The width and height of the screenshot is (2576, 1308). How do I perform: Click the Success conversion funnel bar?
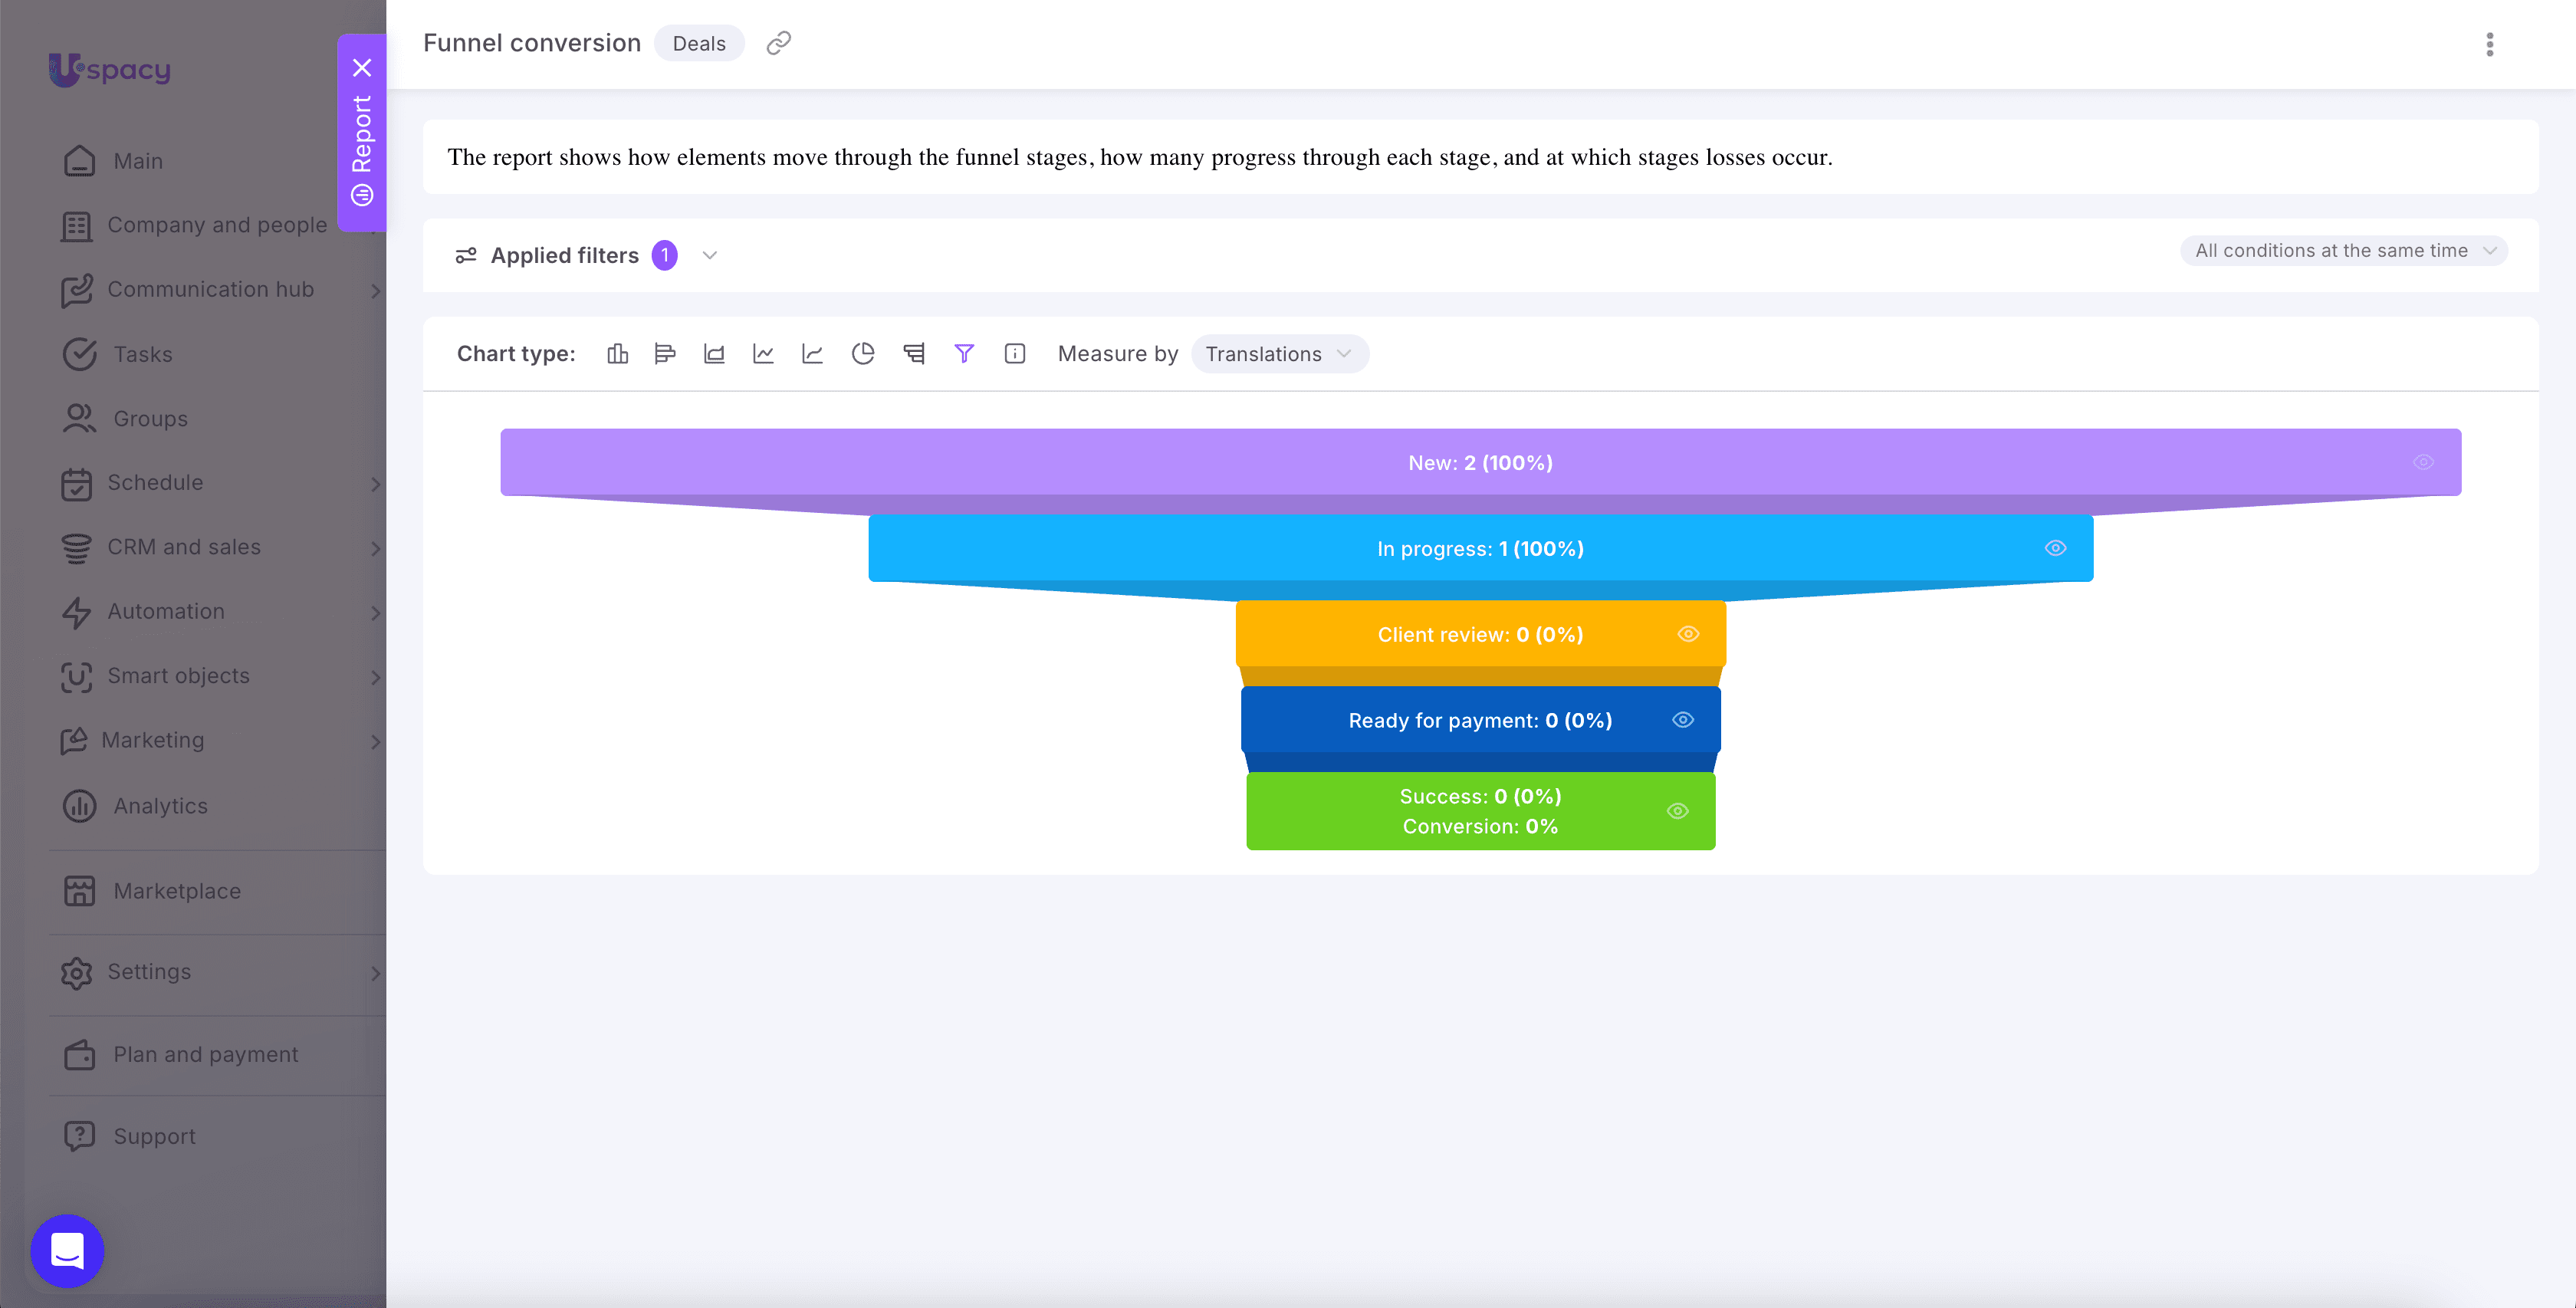click(x=1480, y=811)
